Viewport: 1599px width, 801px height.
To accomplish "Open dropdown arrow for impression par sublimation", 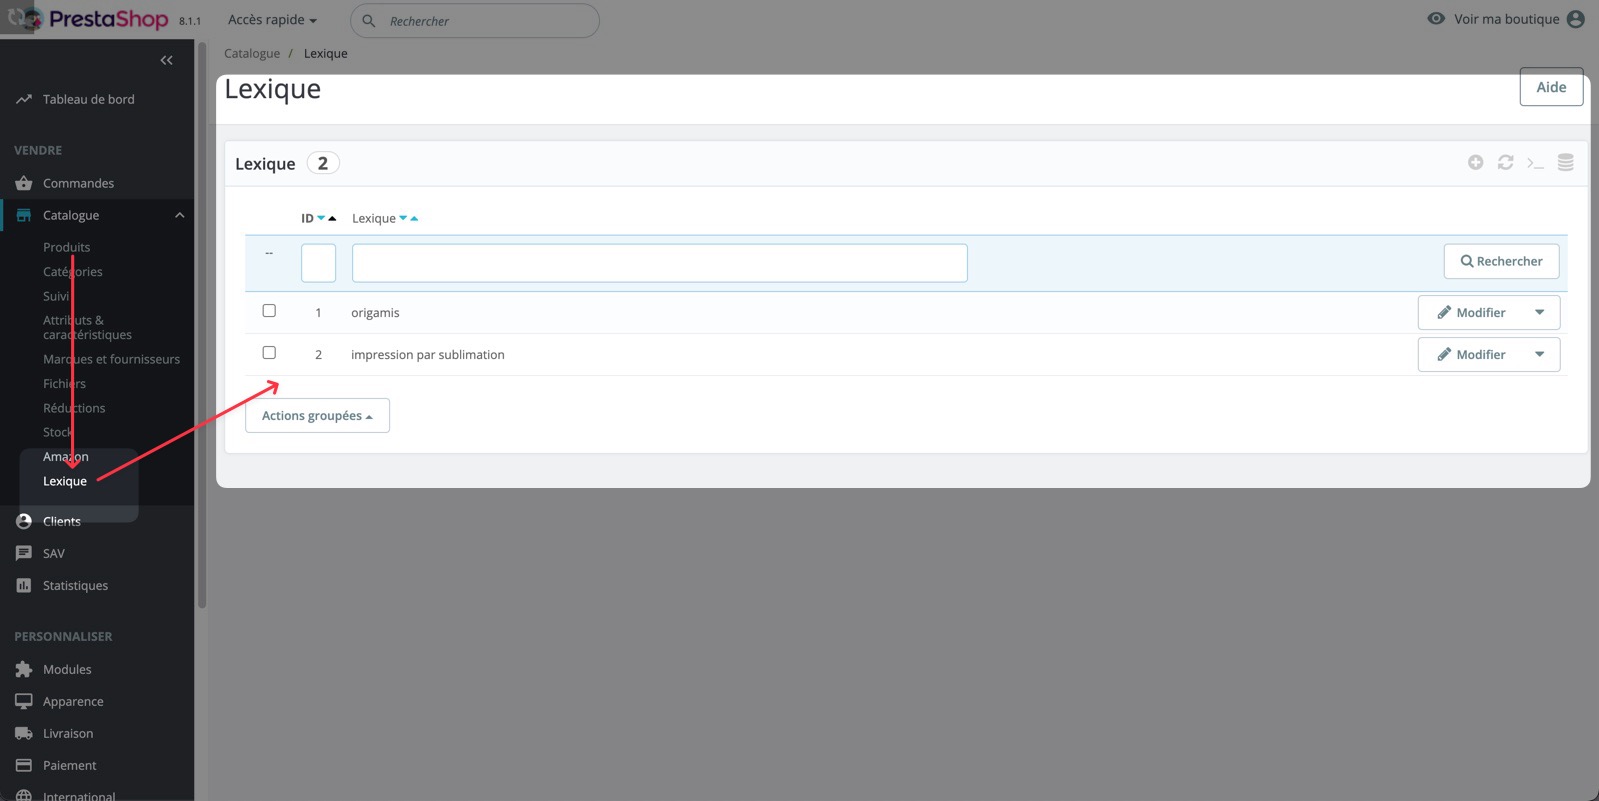I will point(1540,355).
